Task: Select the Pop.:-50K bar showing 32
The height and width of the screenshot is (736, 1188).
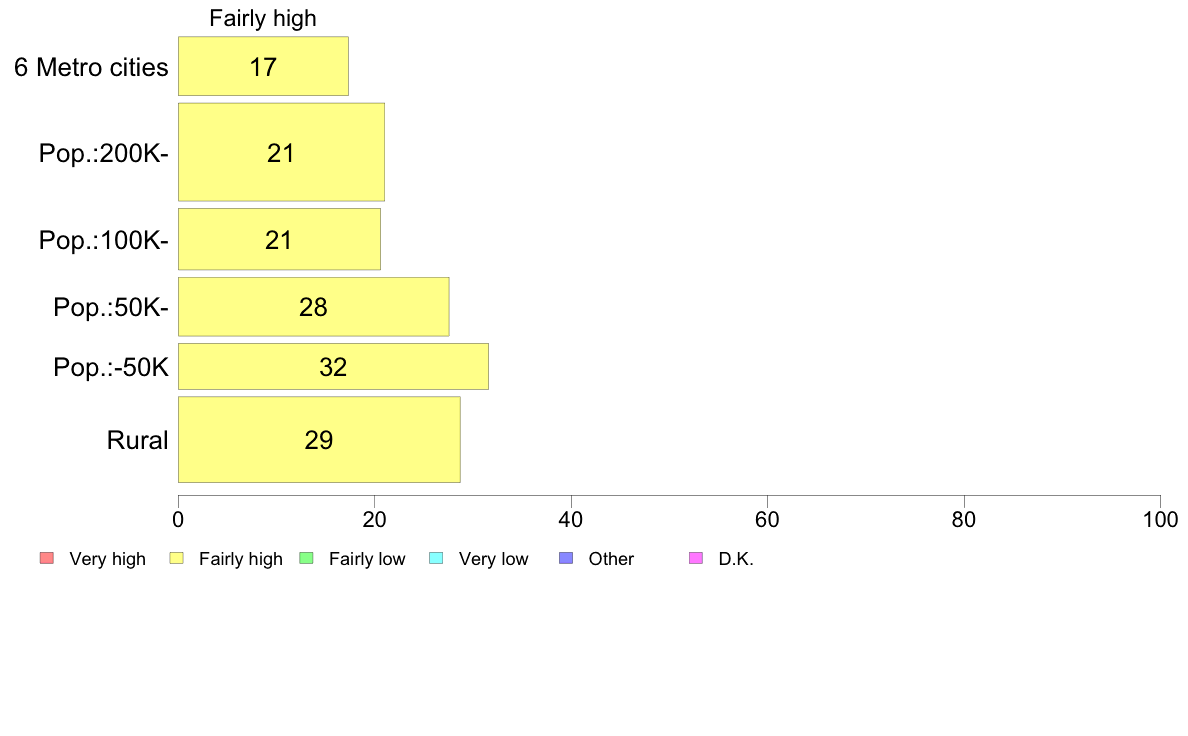Action: tap(333, 367)
